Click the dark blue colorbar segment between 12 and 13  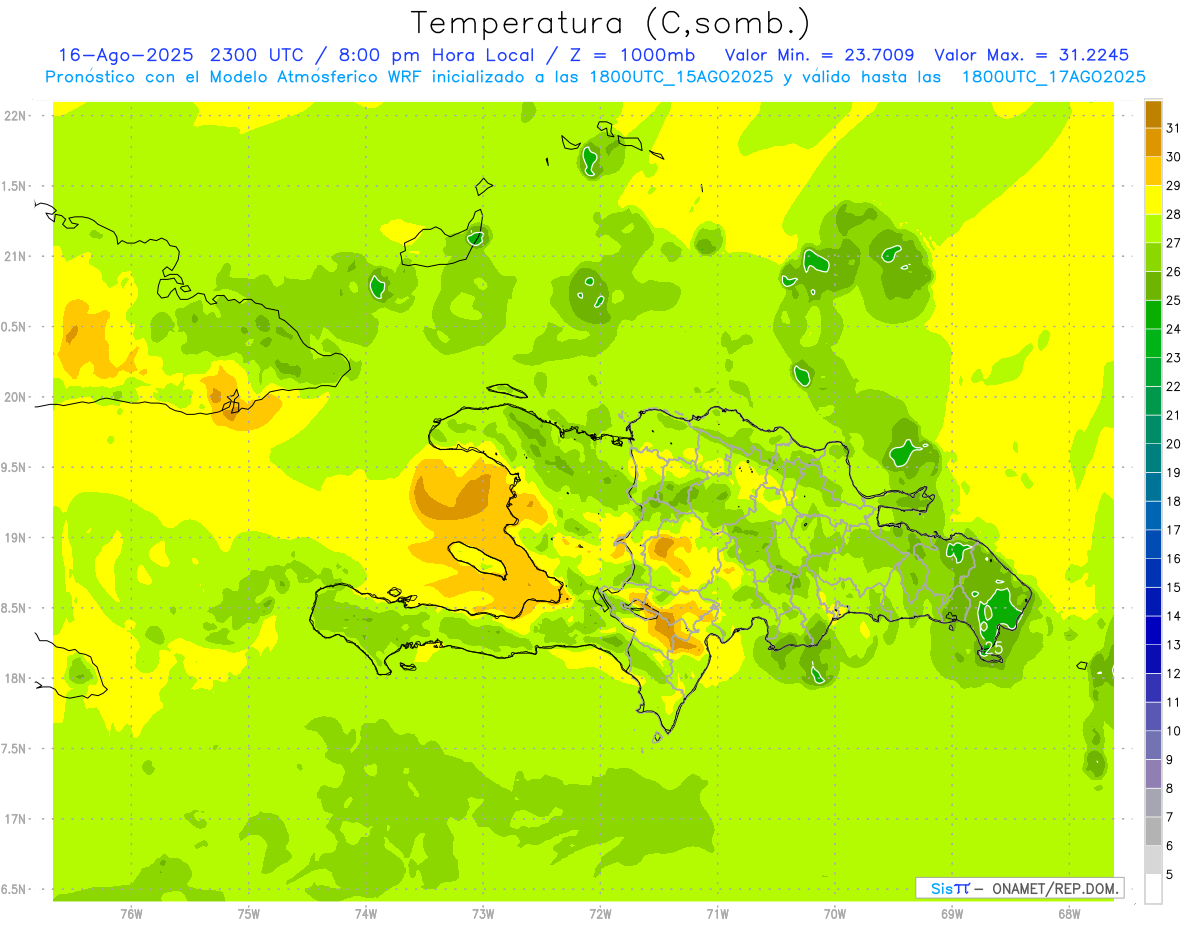click(x=1153, y=659)
